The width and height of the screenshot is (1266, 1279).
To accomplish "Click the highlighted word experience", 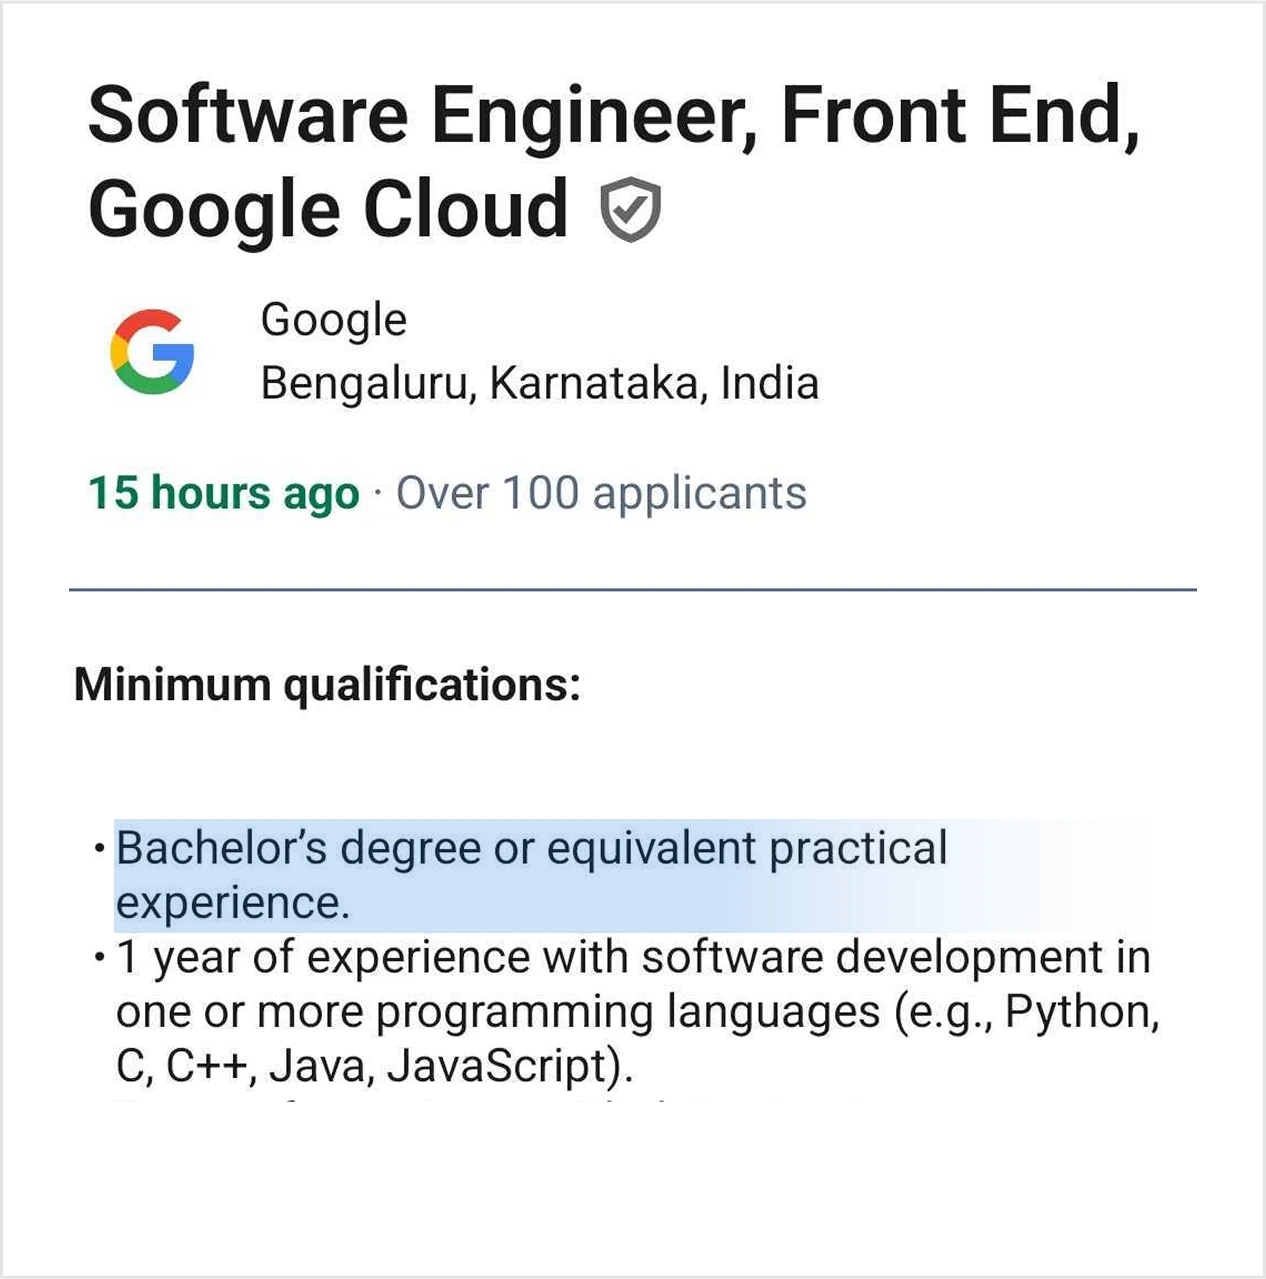I will (x=232, y=904).
